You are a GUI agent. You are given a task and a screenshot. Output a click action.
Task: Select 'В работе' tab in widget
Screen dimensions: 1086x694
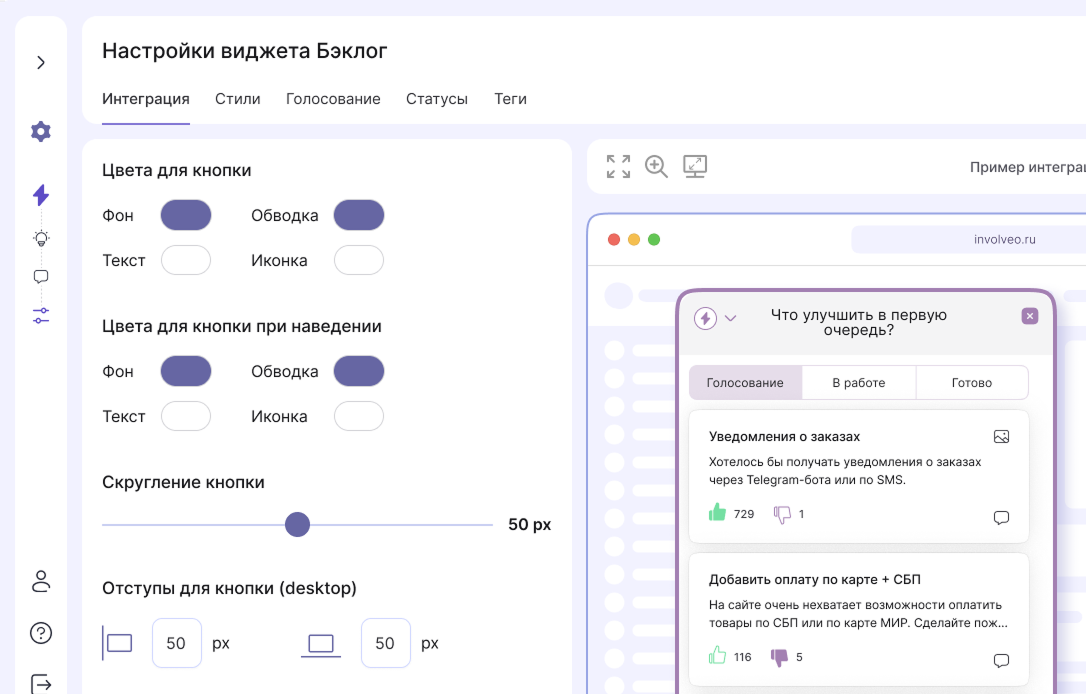pyautogui.click(x=858, y=383)
